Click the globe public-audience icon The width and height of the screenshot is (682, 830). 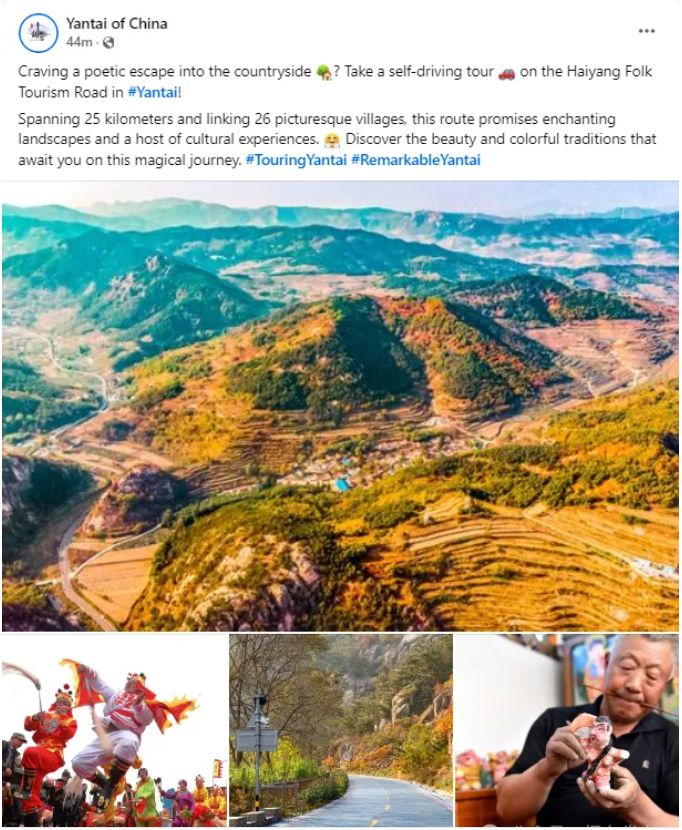coord(109,42)
